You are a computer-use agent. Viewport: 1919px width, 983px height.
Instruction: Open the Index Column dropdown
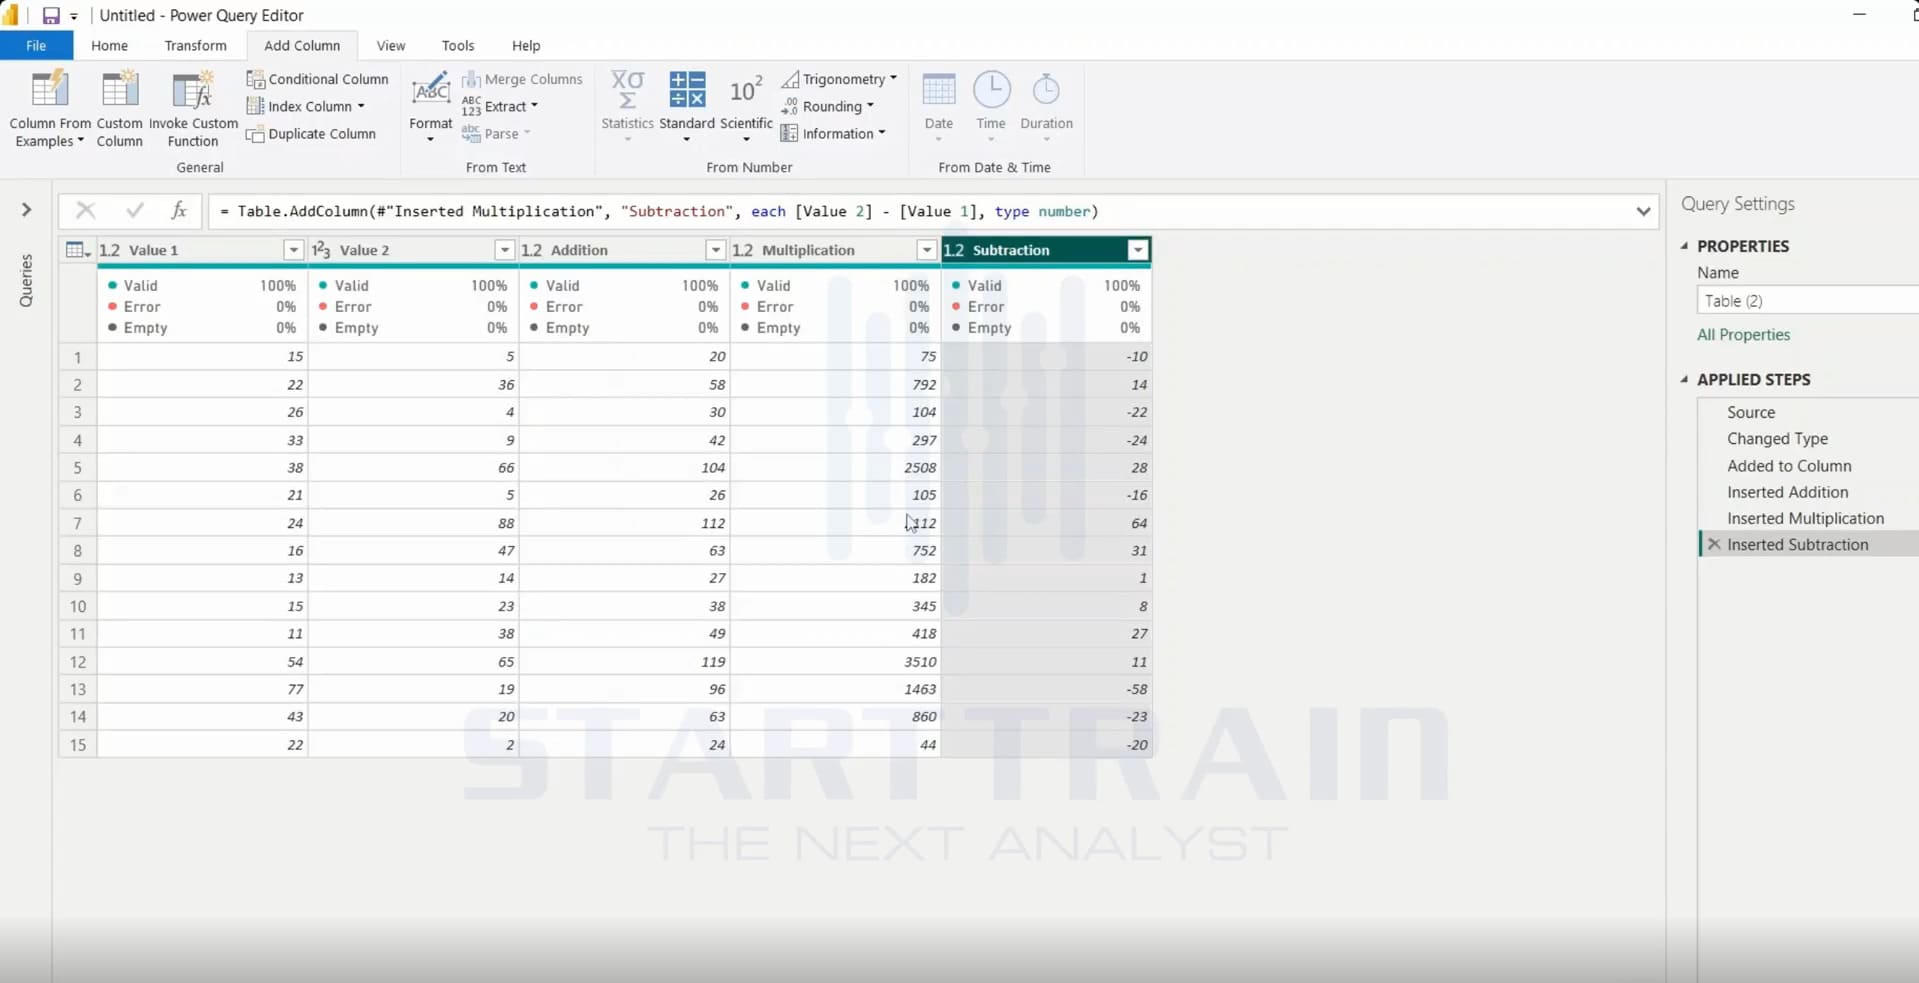click(x=306, y=106)
